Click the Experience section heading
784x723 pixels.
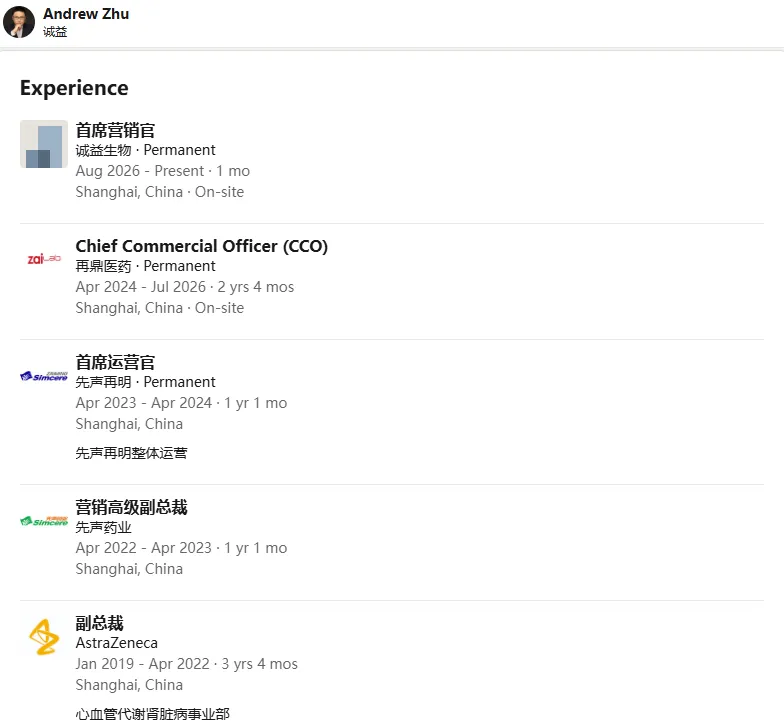tap(74, 88)
